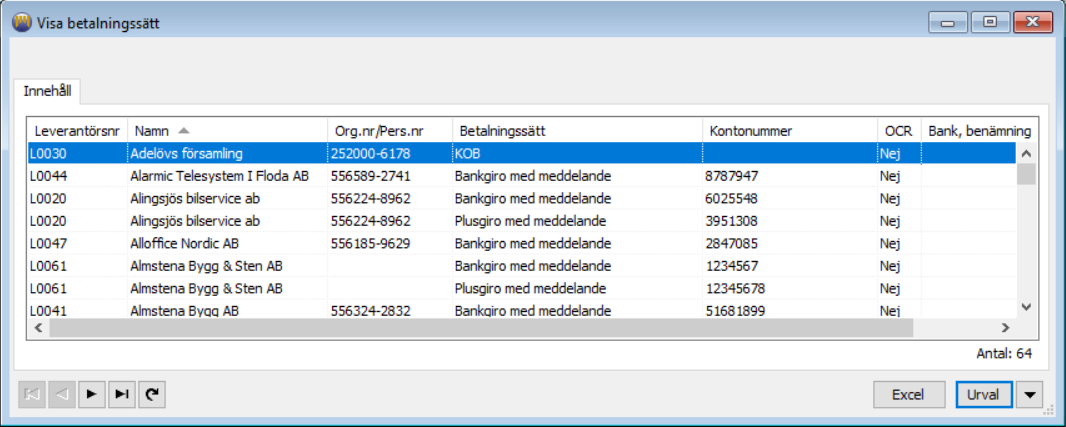Viewport: 1066px width, 427px height.
Task: Click org number 556589-2741
Action: 371,177
